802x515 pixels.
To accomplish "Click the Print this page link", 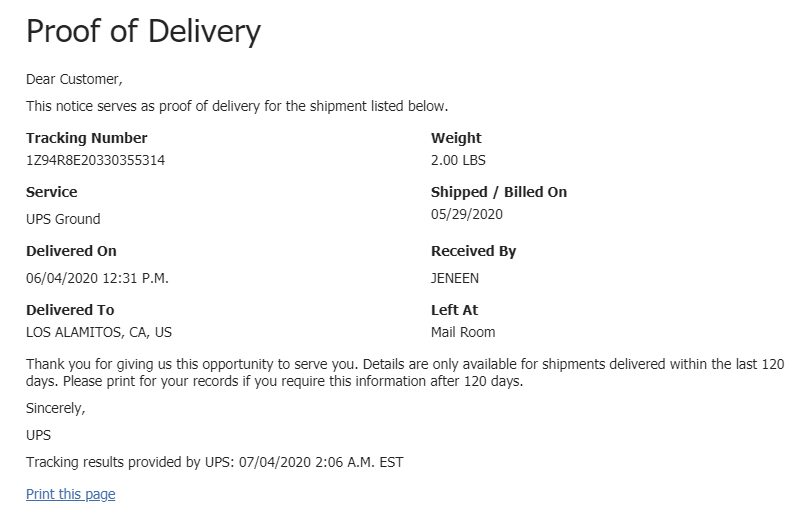I will 70,494.
